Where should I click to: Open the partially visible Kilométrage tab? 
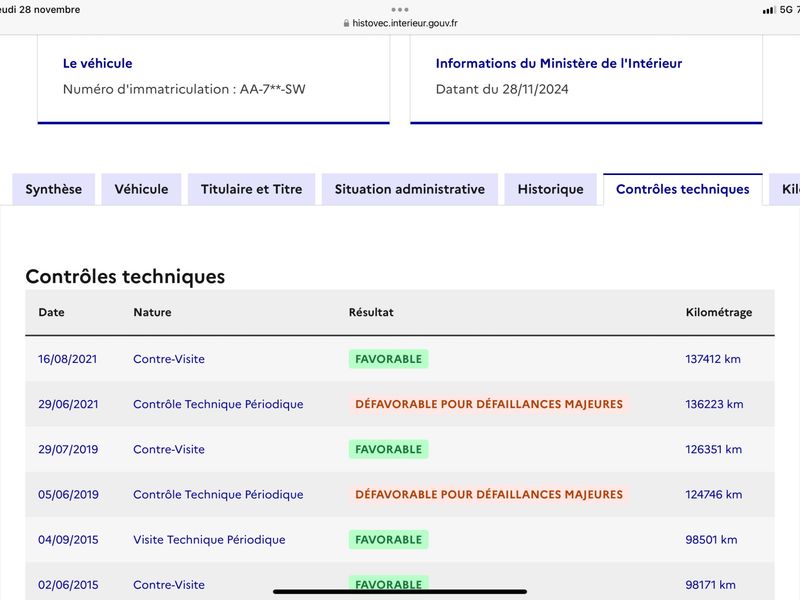coord(785,189)
